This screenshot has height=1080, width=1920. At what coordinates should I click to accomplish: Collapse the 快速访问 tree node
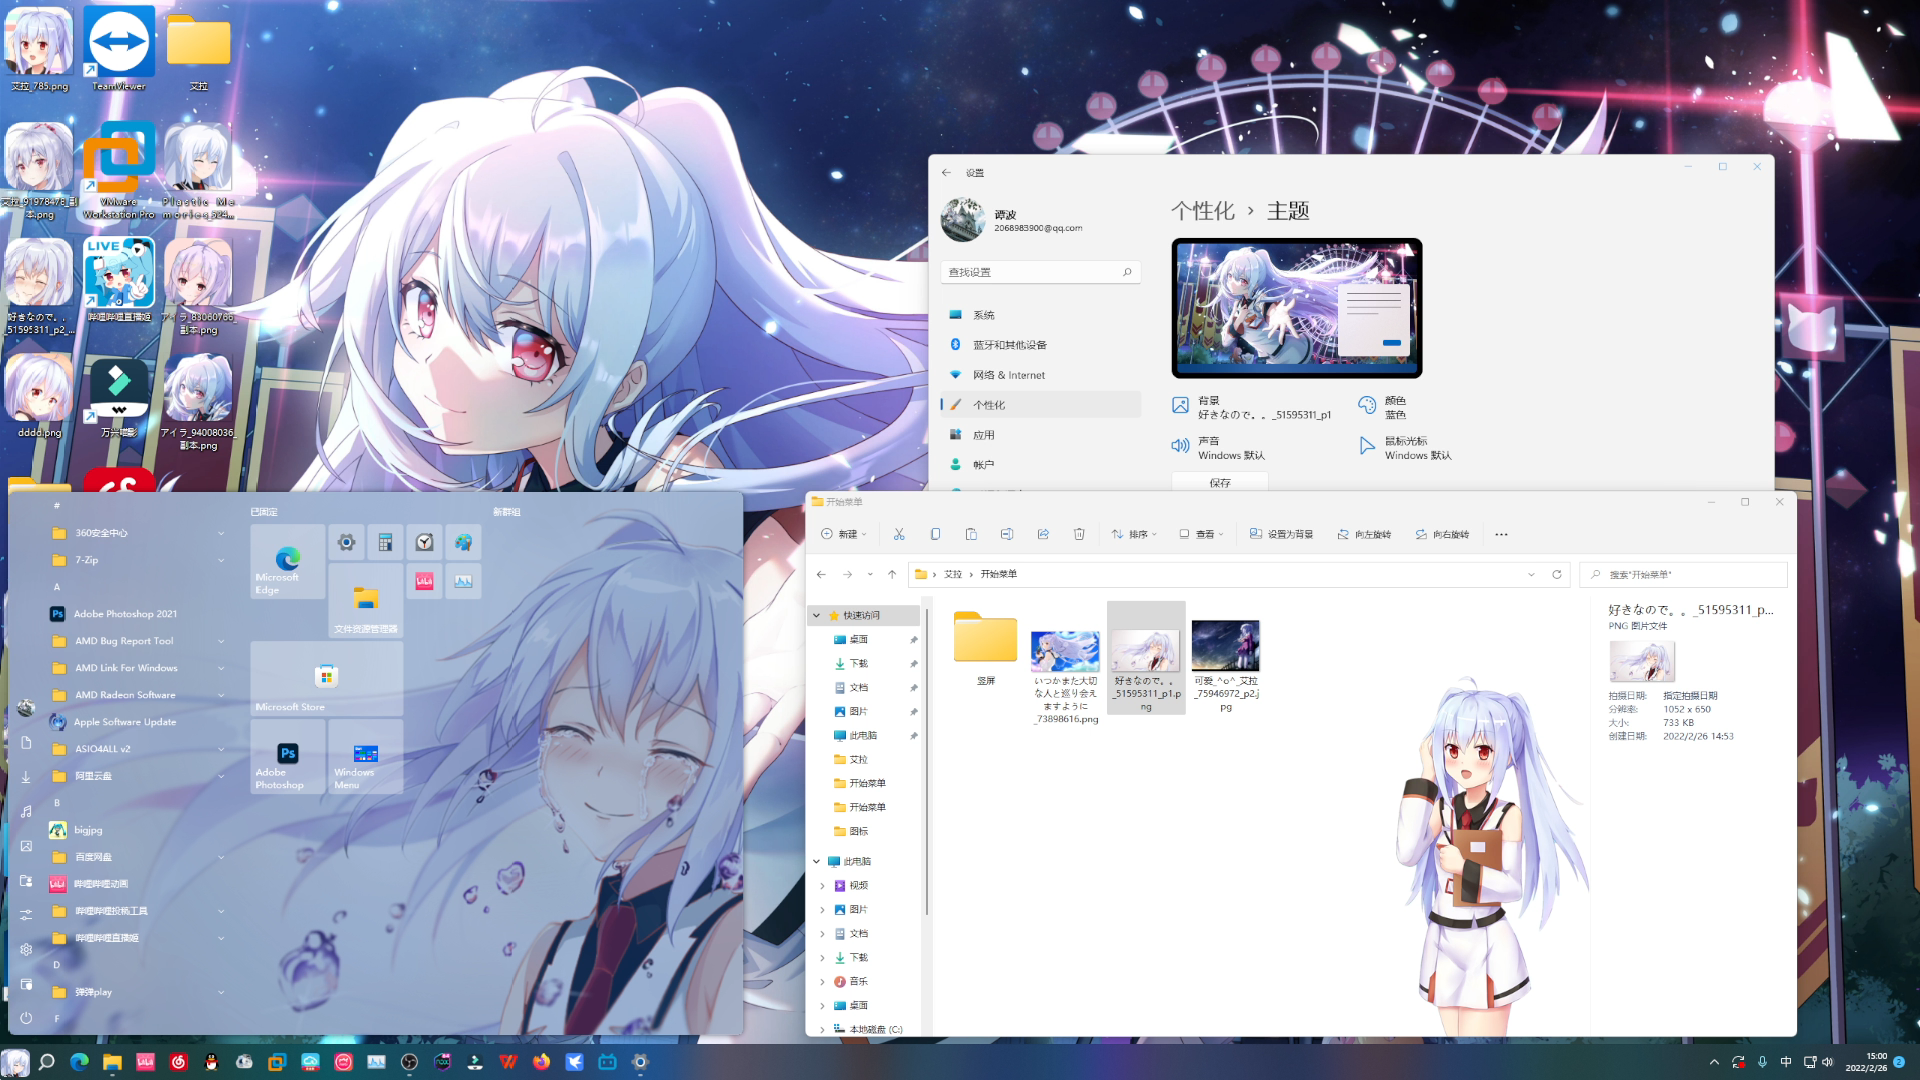(817, 615)
